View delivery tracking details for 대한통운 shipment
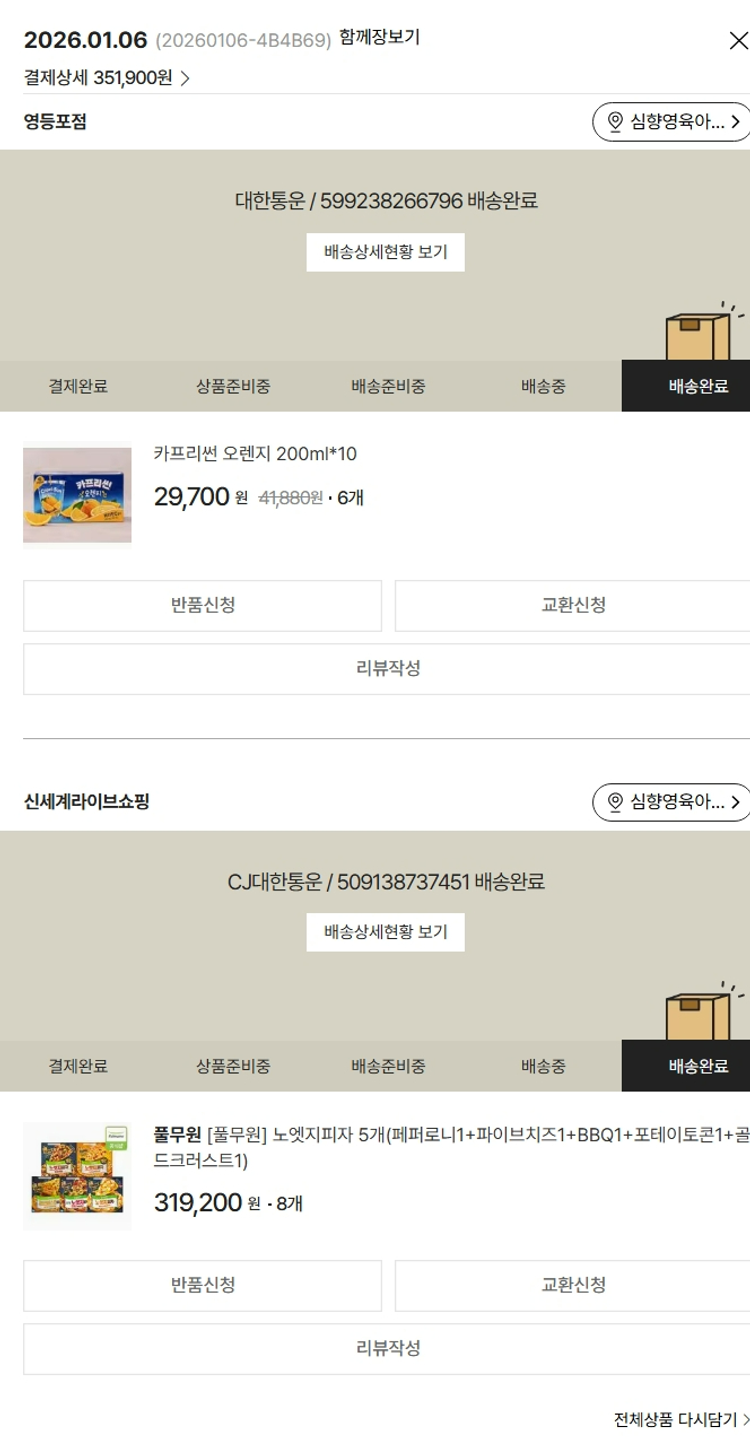The image size is (750, 1451). 385,252
